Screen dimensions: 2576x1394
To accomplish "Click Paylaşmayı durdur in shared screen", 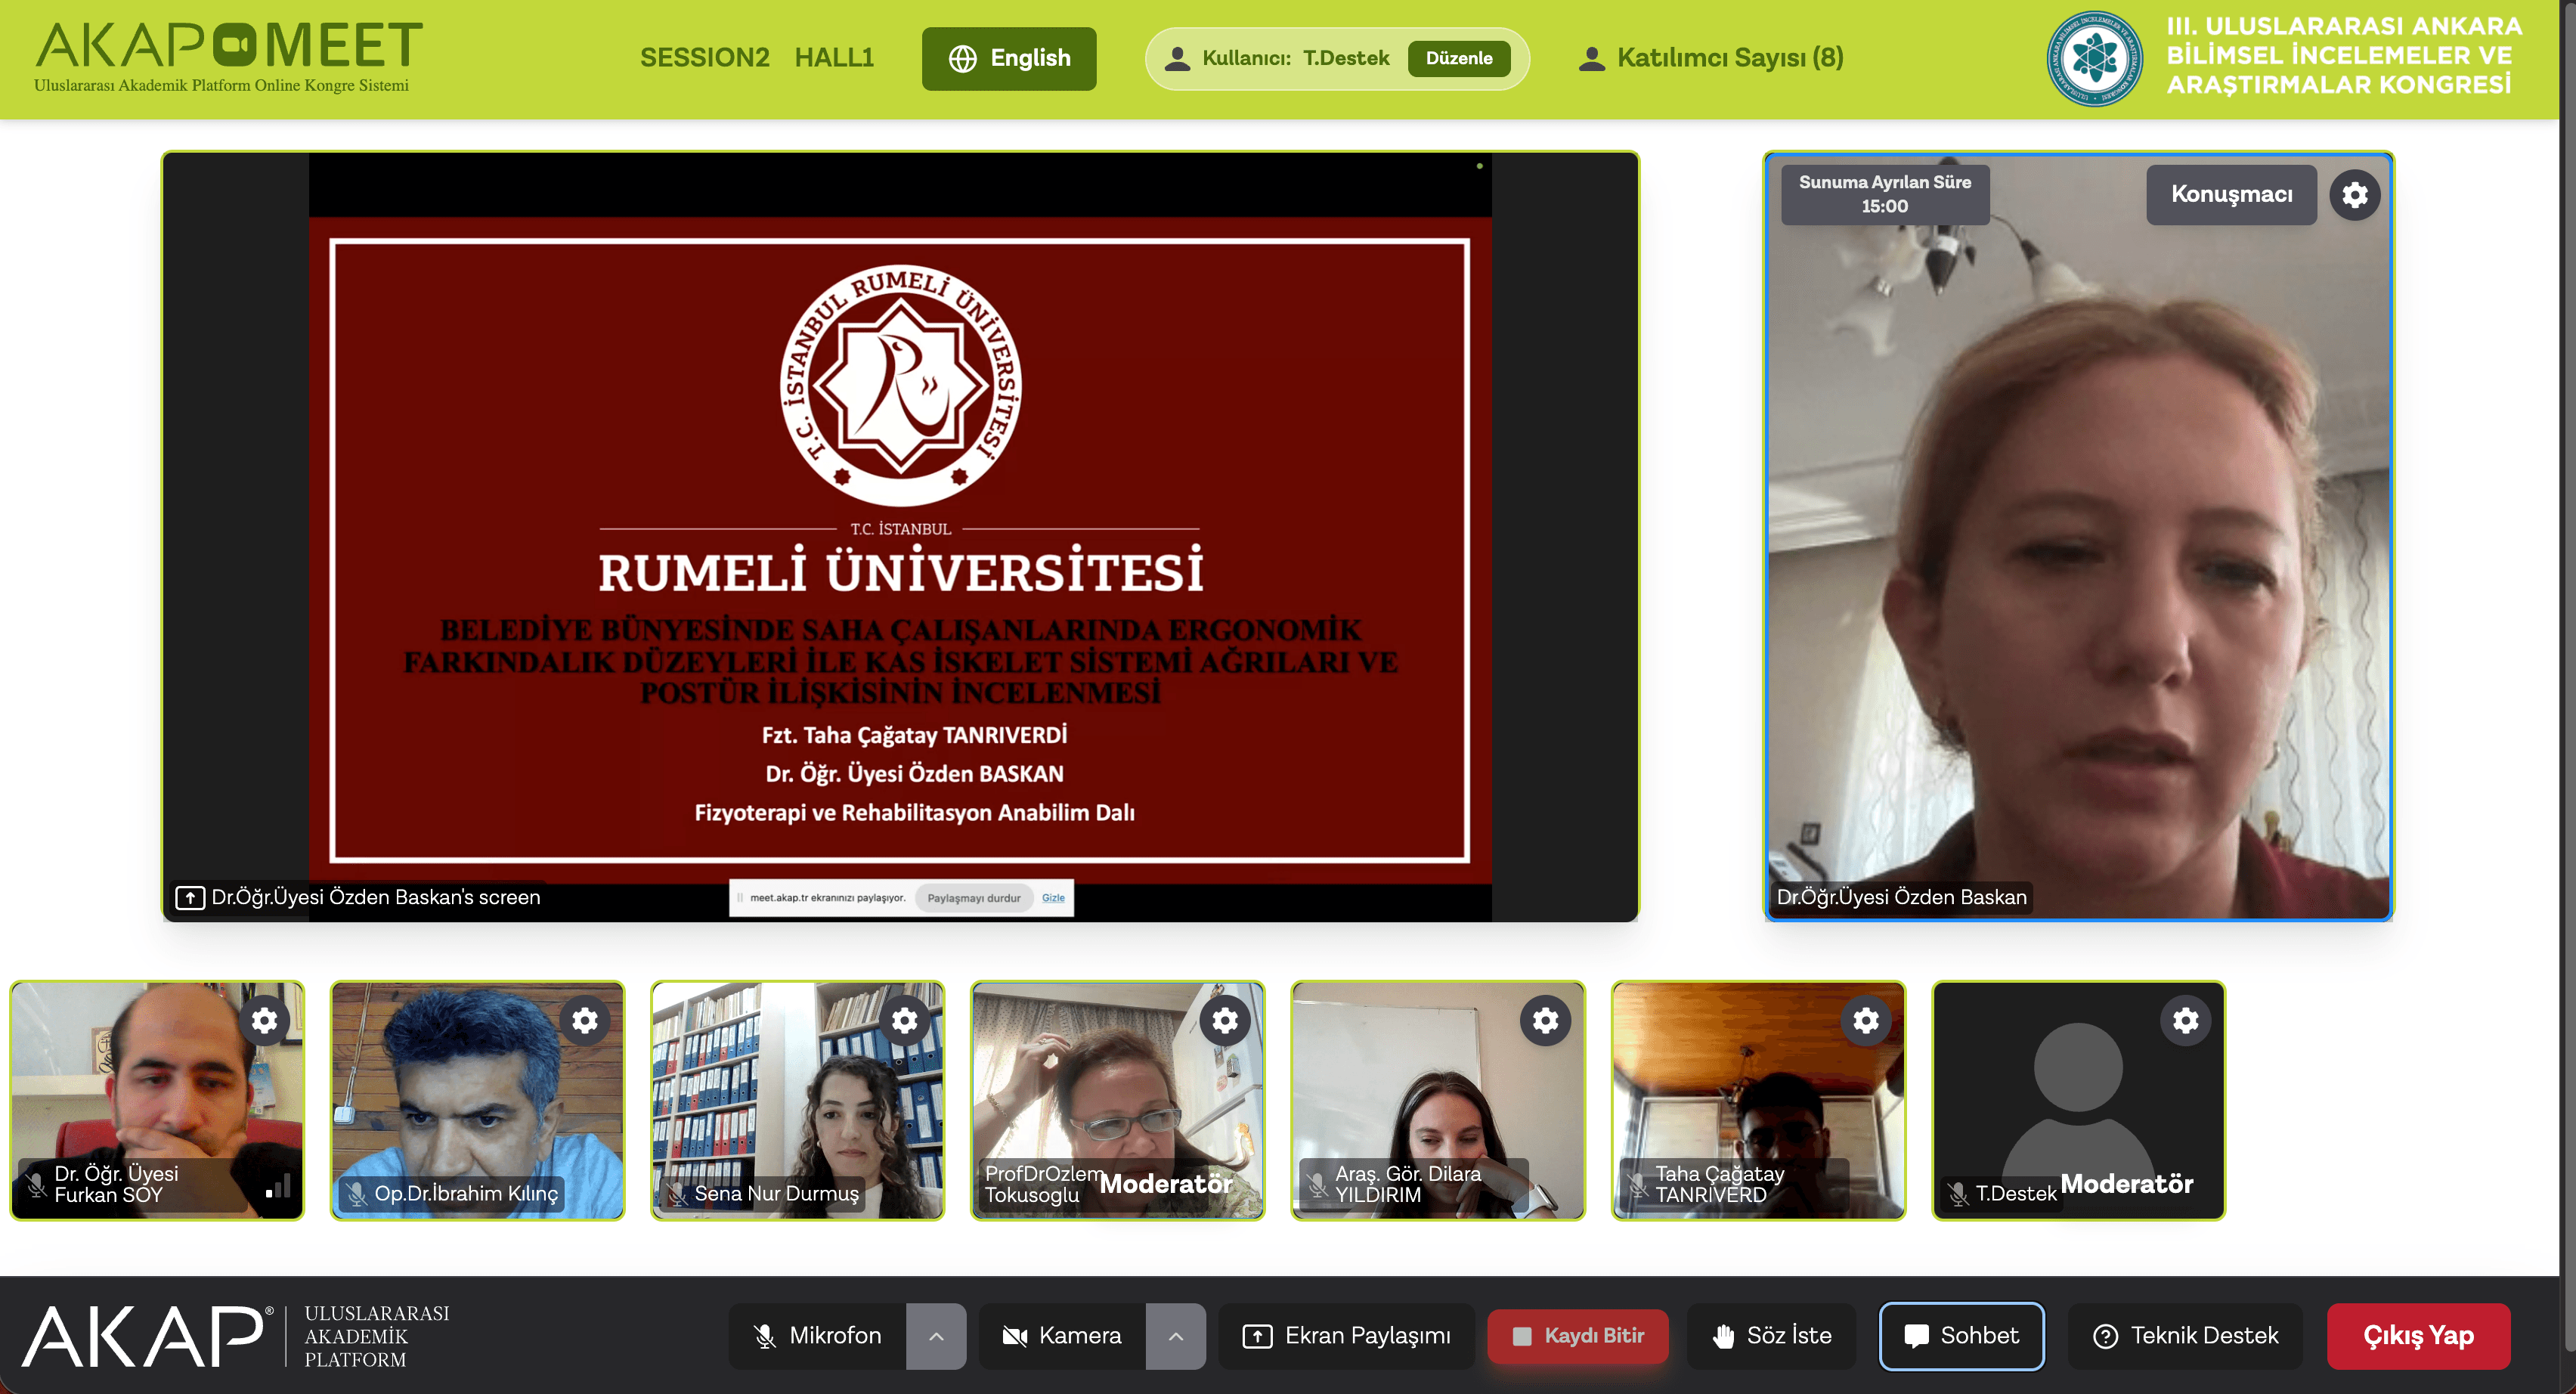I will 973,898.
